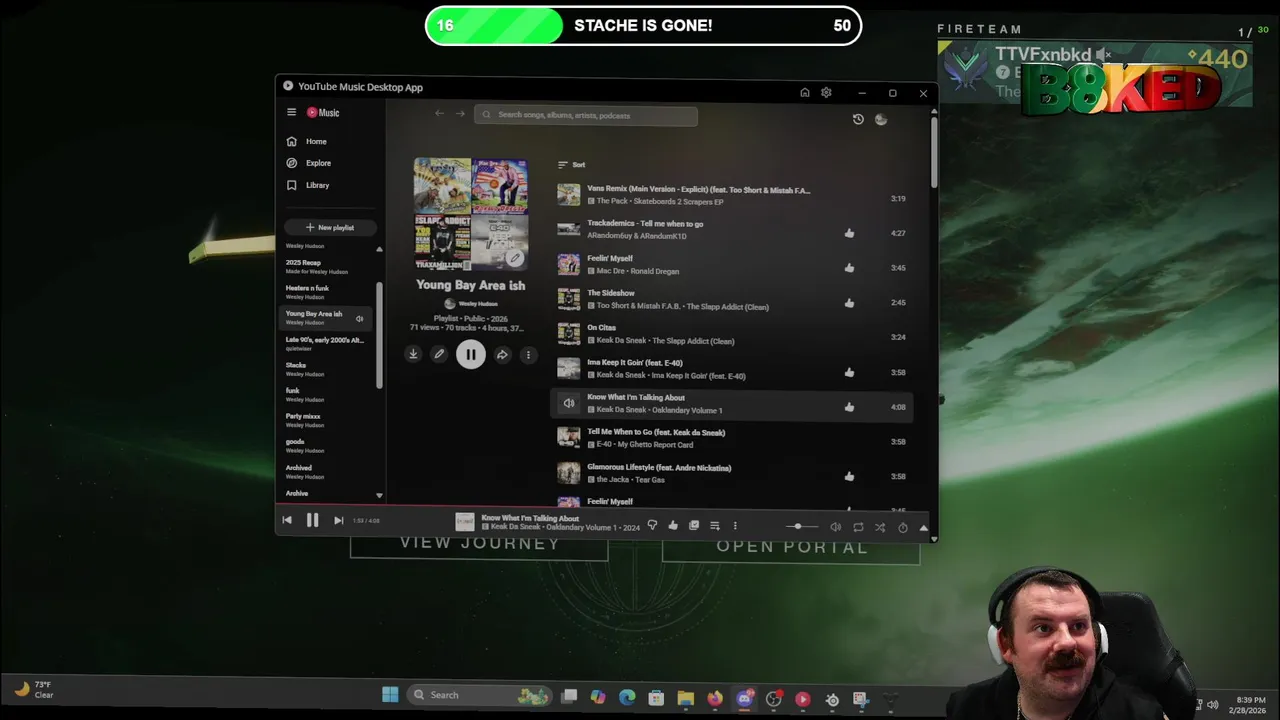Open settings gear in title bar
The width and height of the screenshot is (1280, 720).
coord(826,93)
